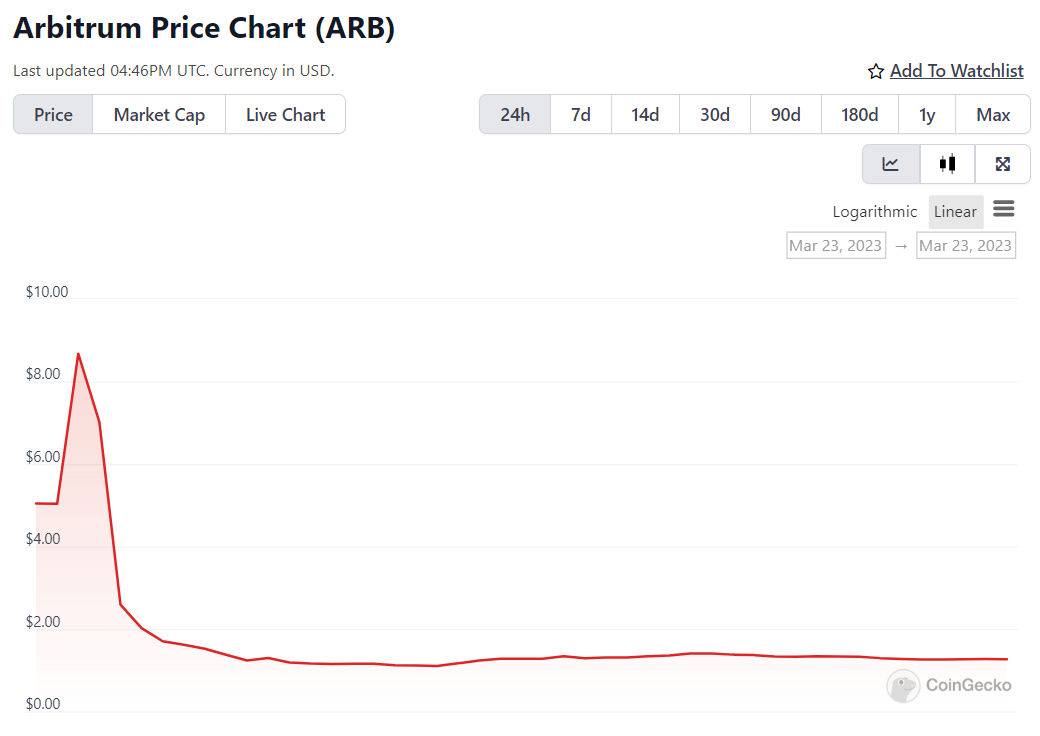
Task: Click the price peak on chart line
Action: pos(78,354)
